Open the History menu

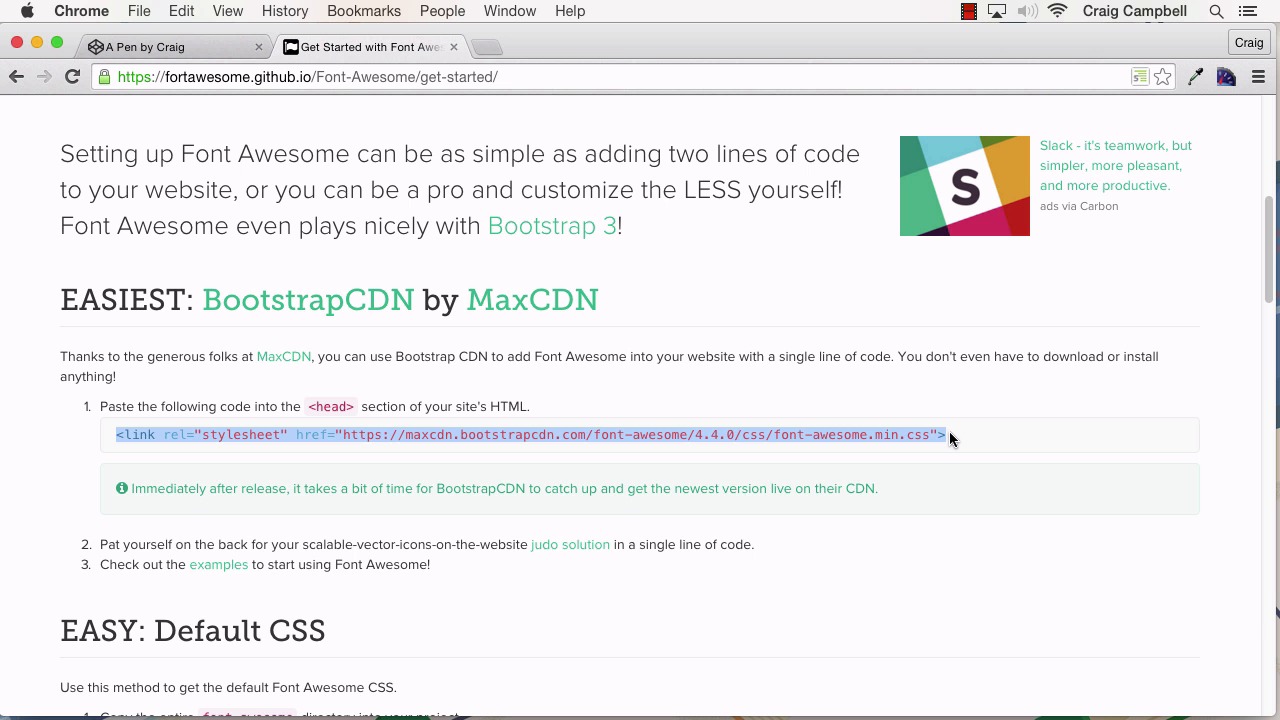285,11
